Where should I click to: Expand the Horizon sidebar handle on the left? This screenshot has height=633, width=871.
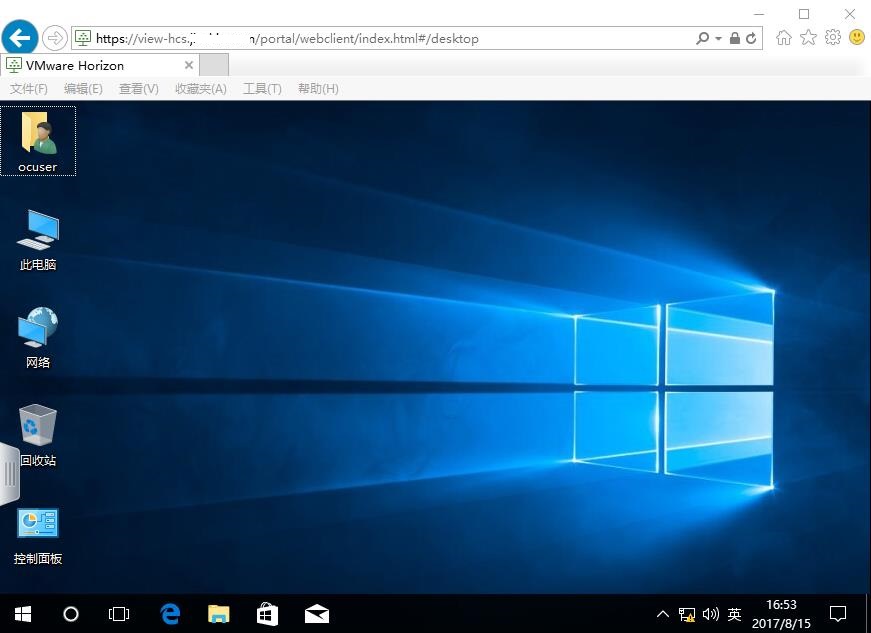click(x=10, y=475)
